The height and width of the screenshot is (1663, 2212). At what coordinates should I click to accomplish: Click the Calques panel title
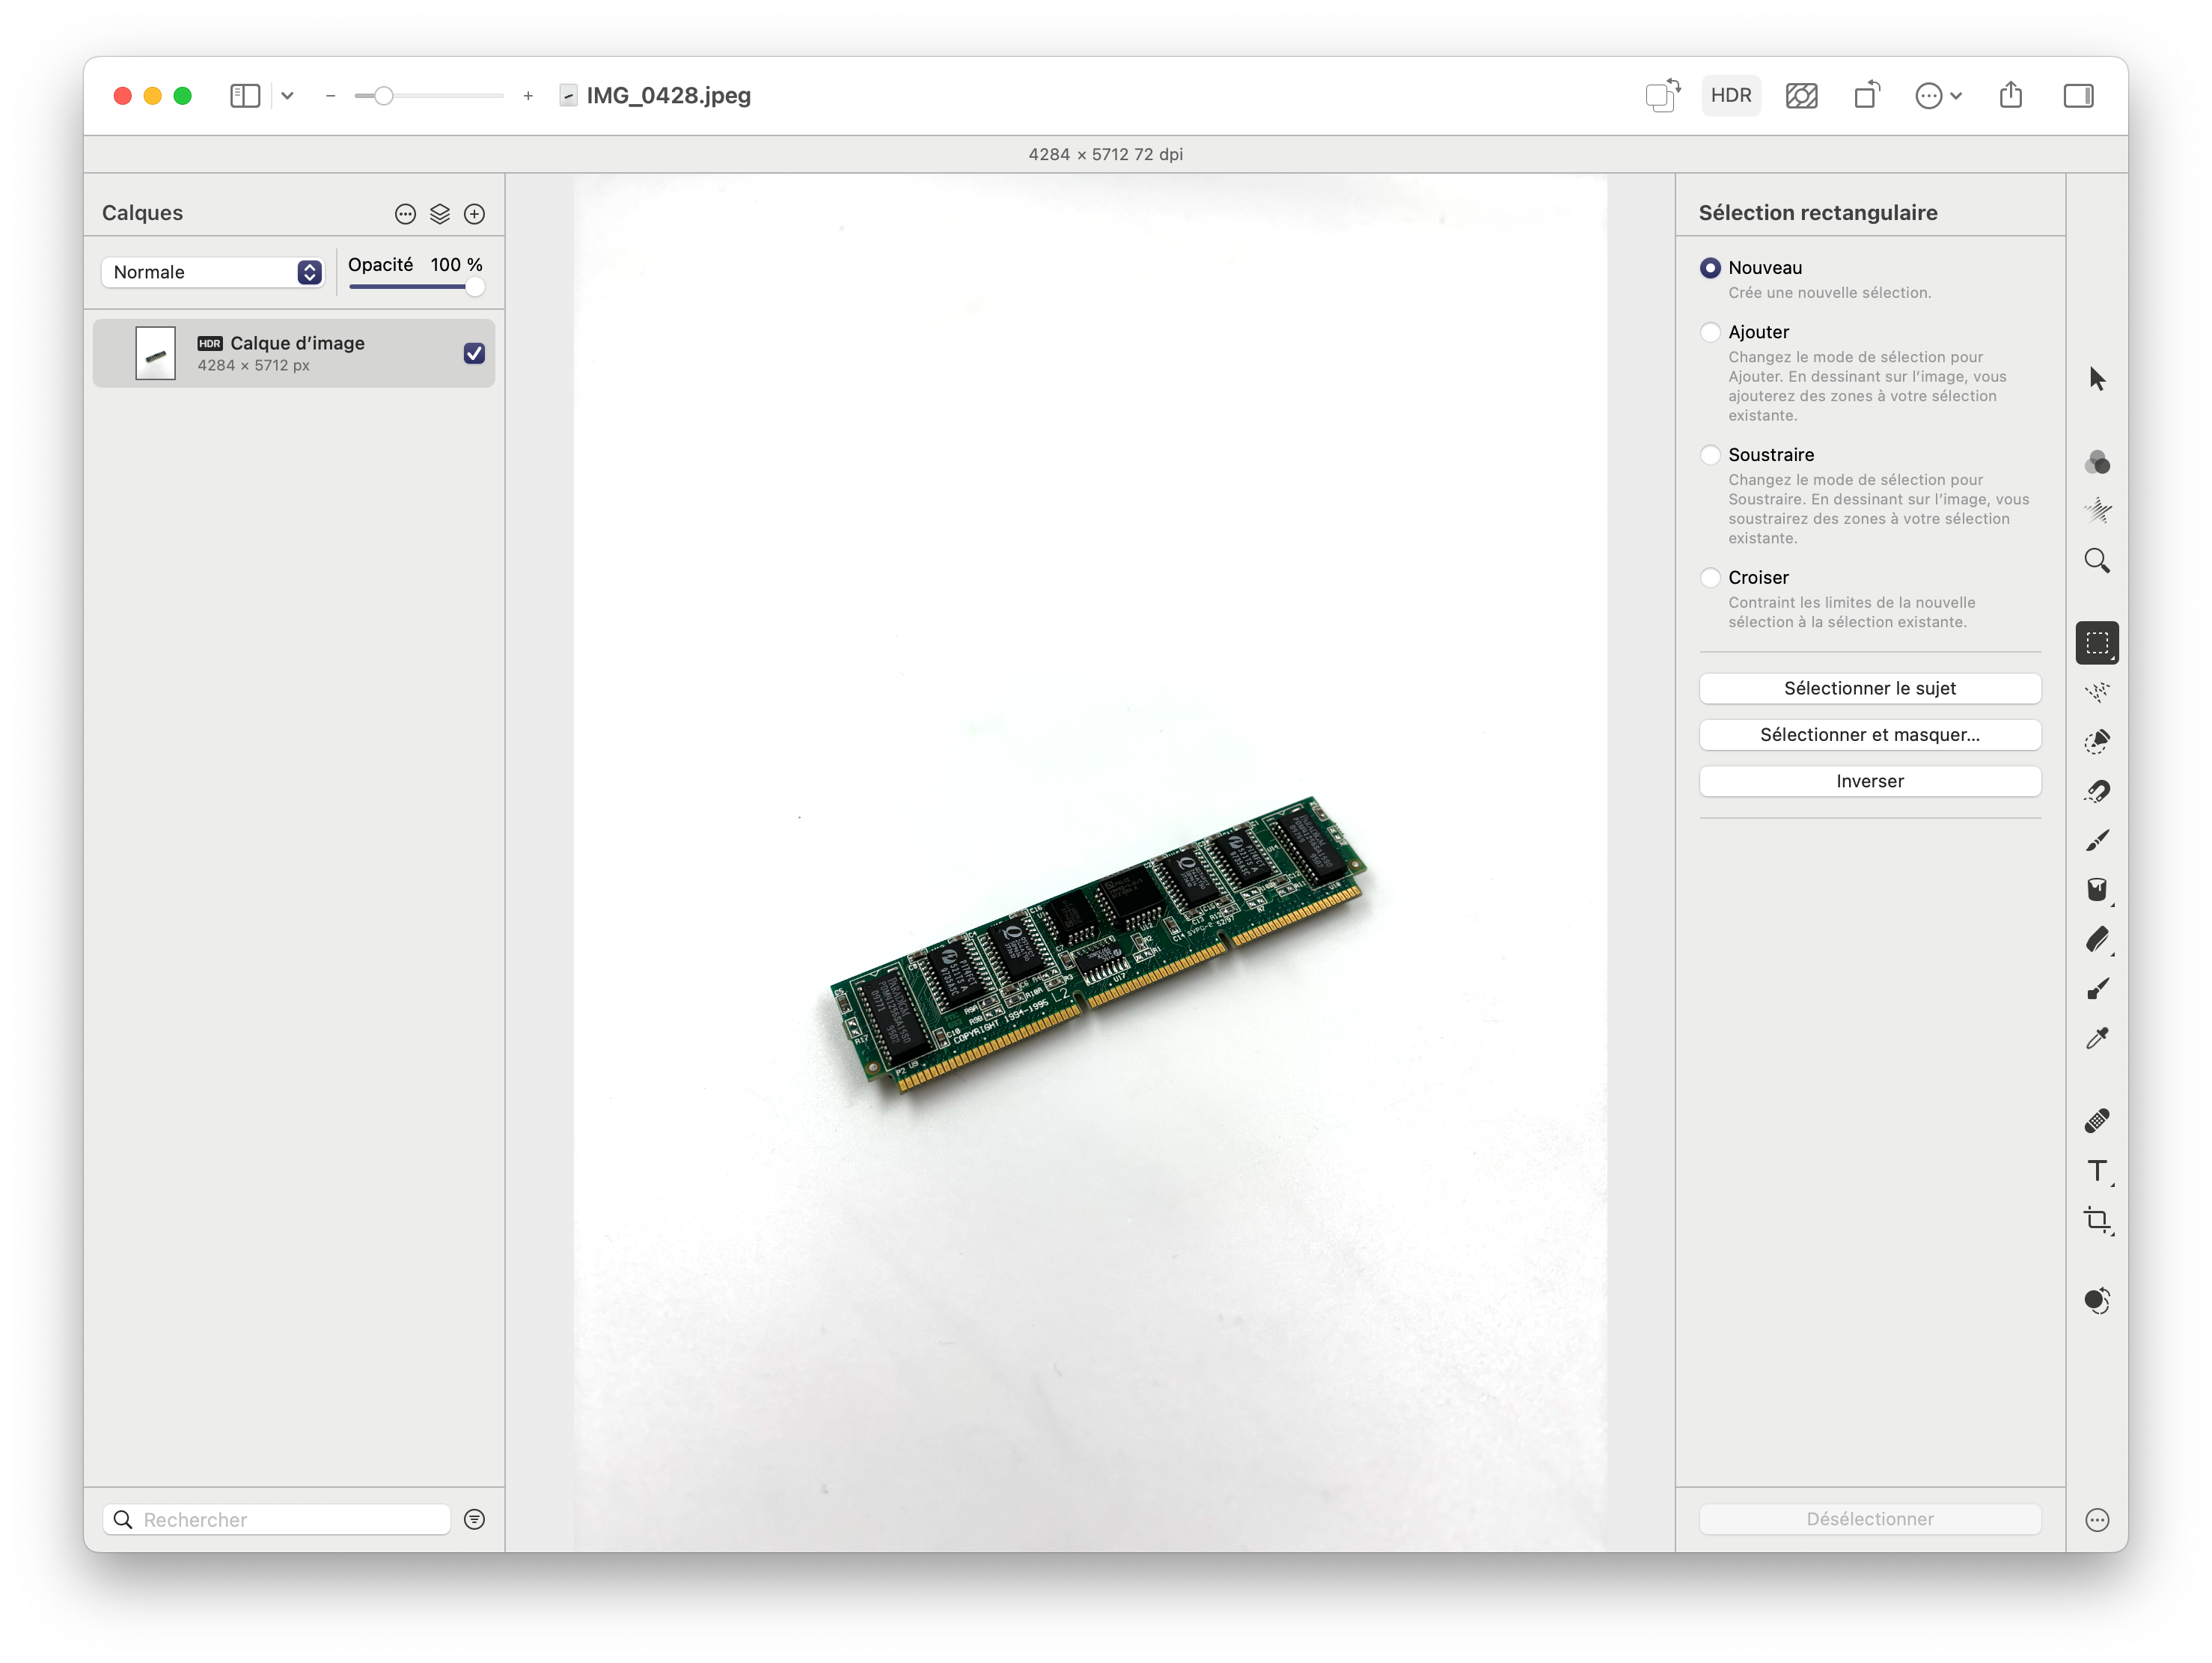pyautogui.click(x=142, y=213)
